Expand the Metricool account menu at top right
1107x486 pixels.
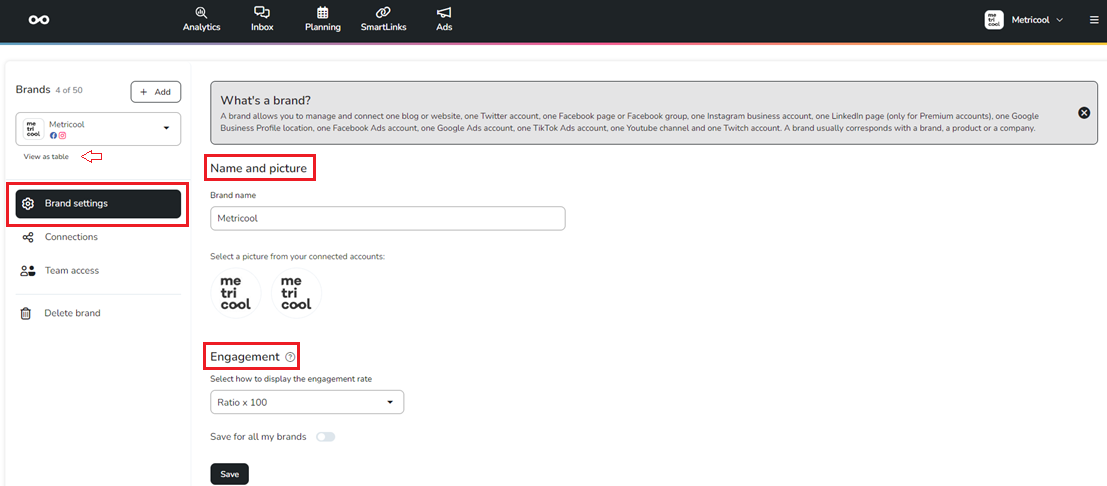(x=1024, y=19)
